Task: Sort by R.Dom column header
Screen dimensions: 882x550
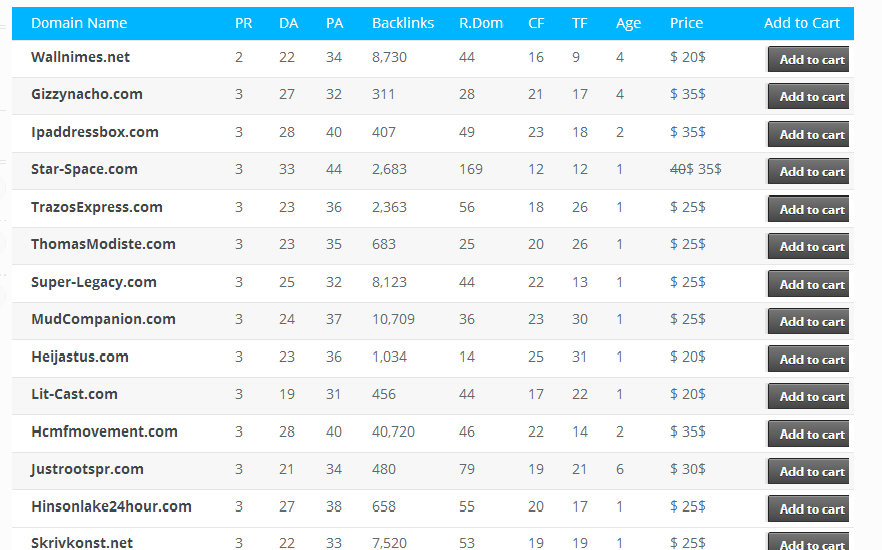Action: coord(481,23)
